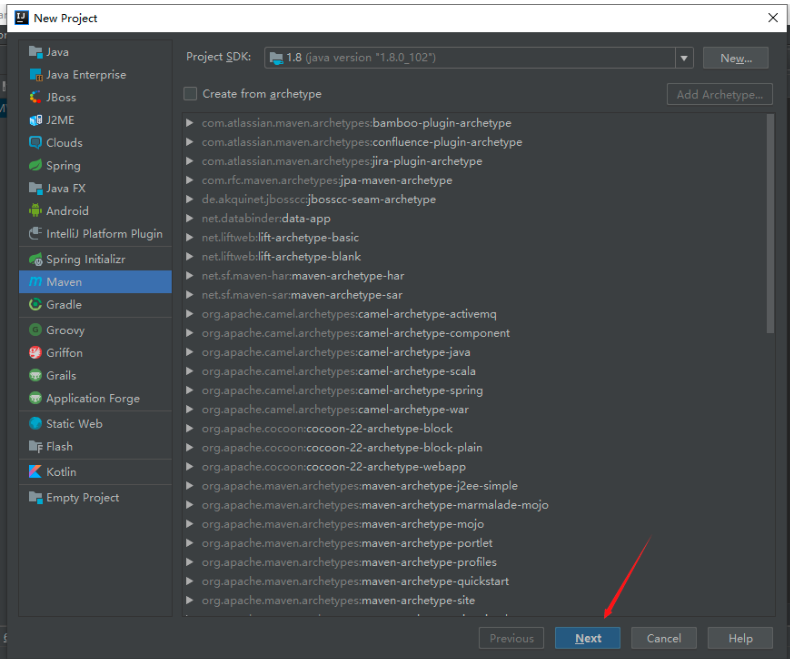Image resolution: width=790 pixels, height=659 pixels.
Task: Select Spring Initializr label
Action: 86,259
